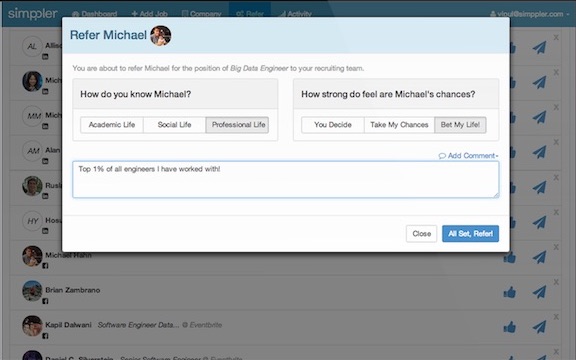
Task: Click Kapil Dalwani's profile photo
Action: 32,325
